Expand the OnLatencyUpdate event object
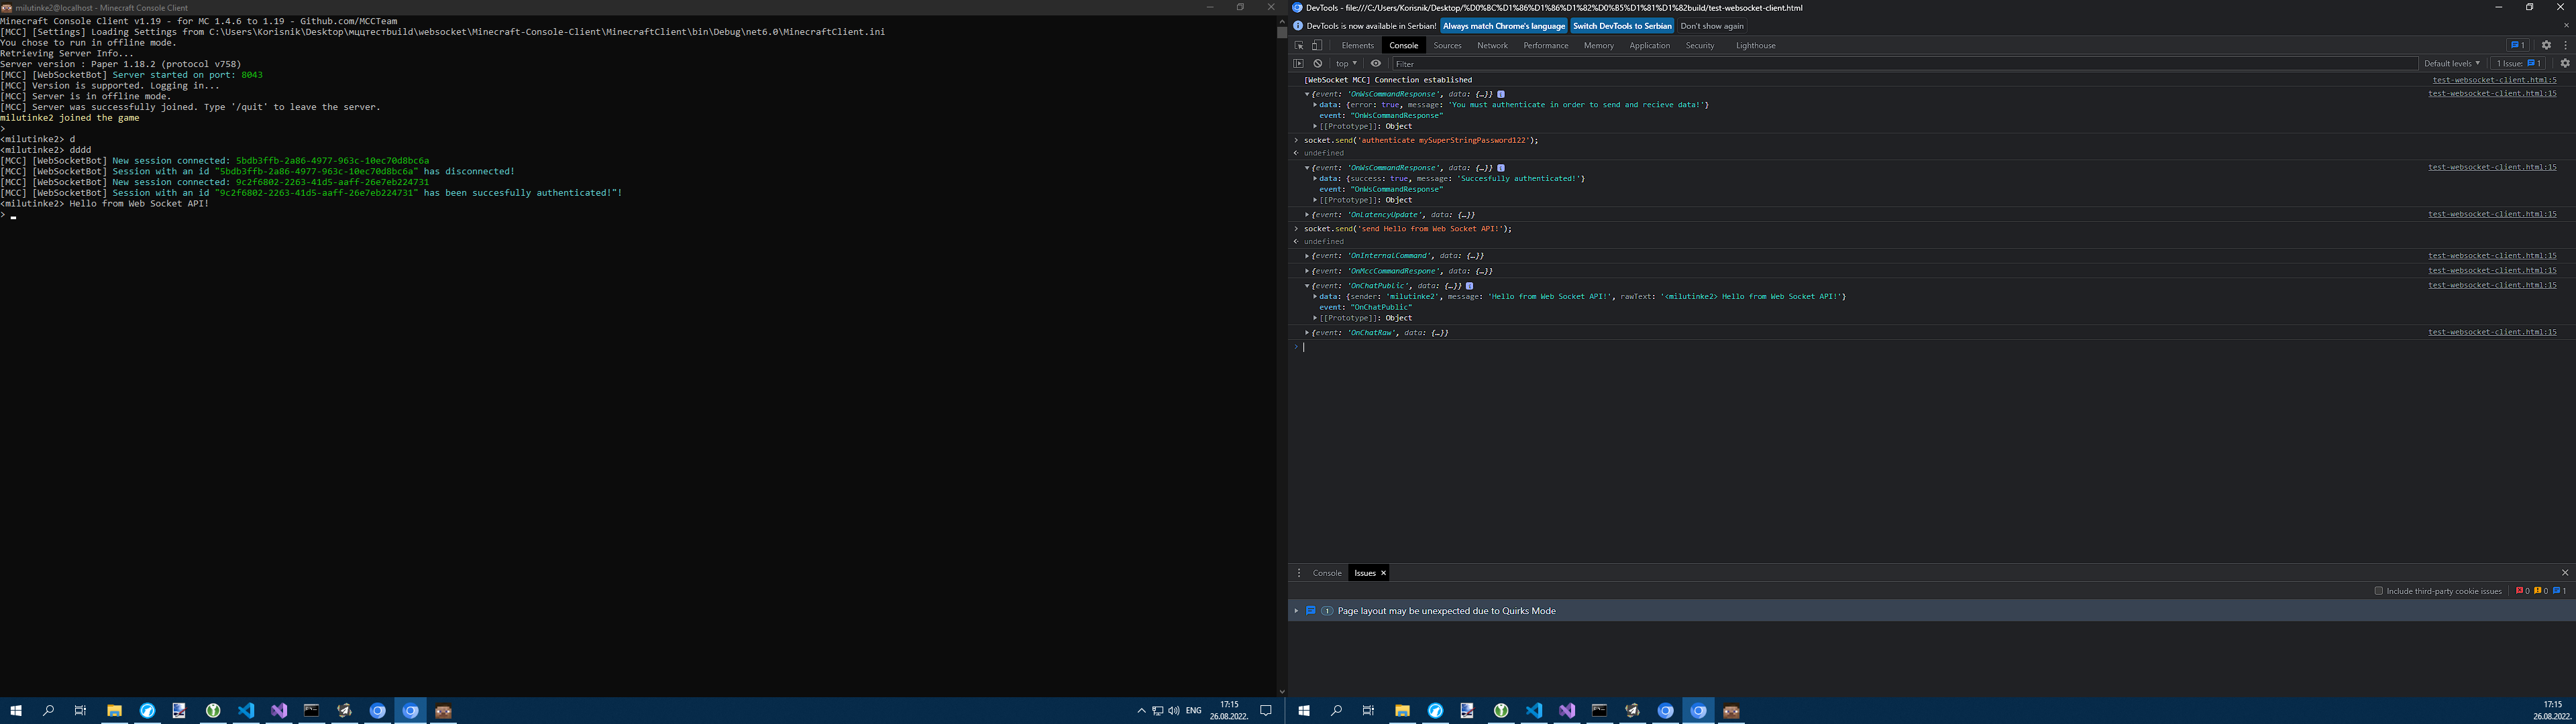Viewport: 2576px width, 724px height. pos(1307,215)
